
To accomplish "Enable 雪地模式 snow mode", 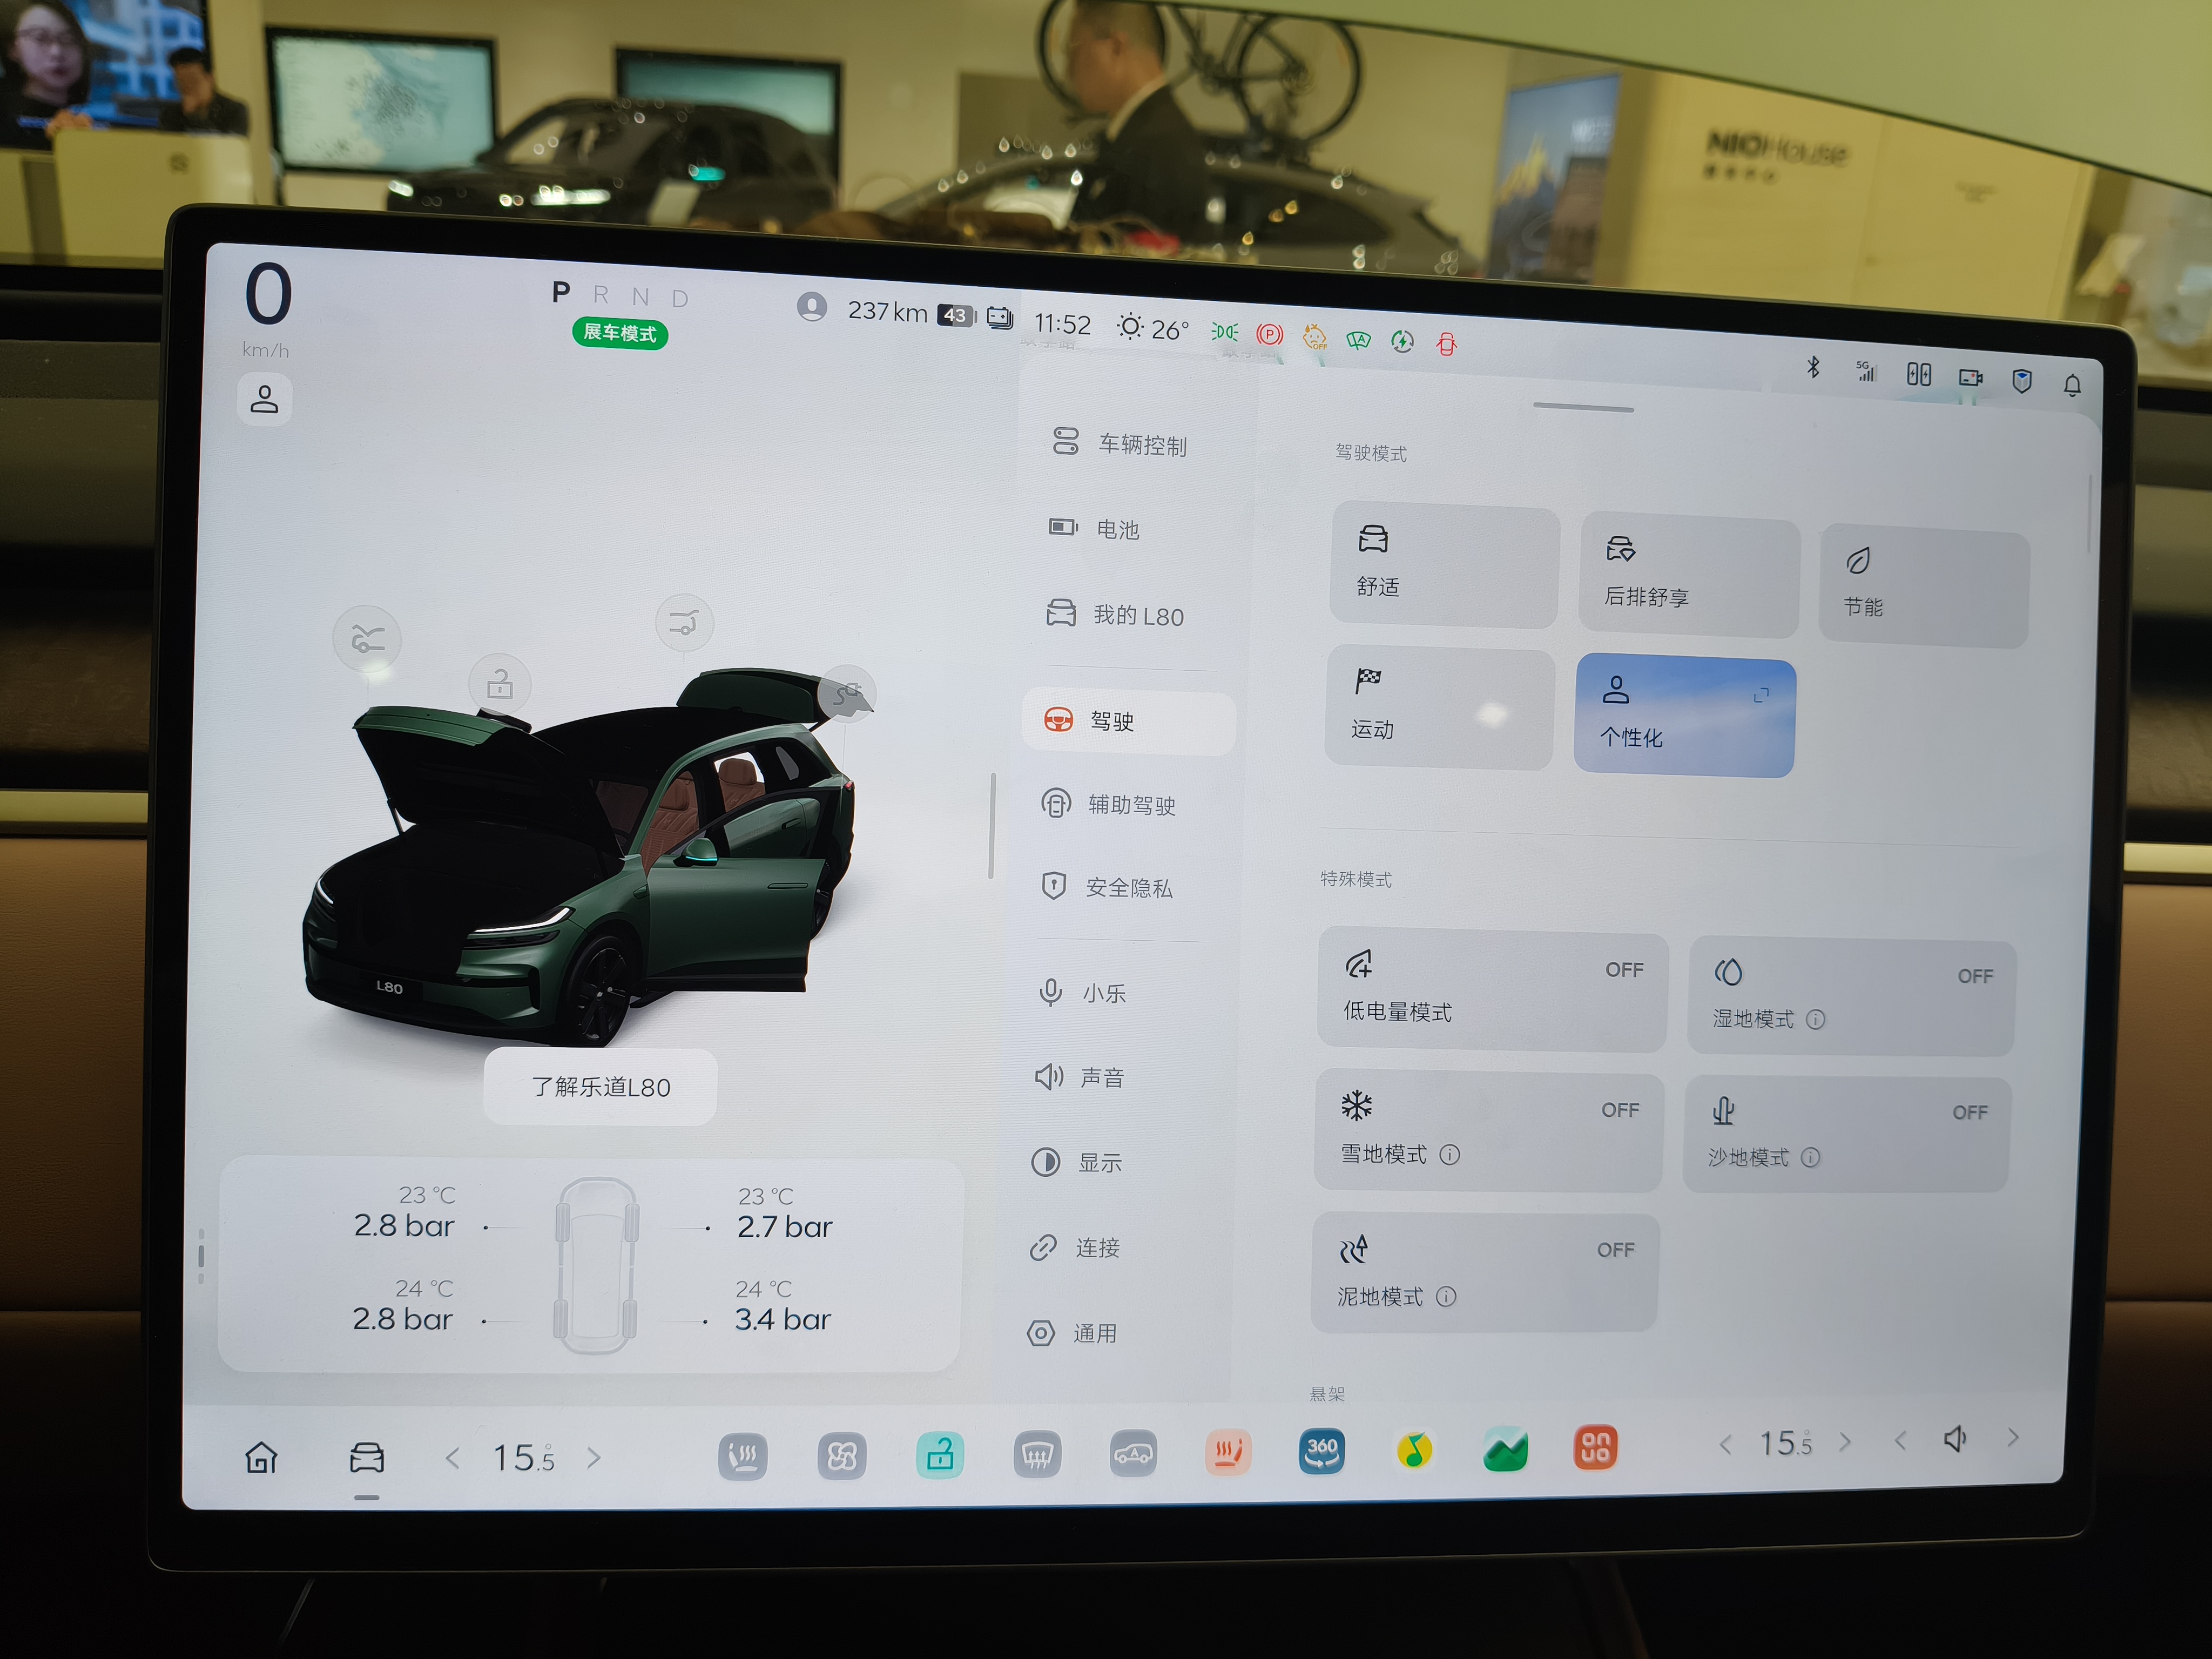I will coord(1487,1131).
